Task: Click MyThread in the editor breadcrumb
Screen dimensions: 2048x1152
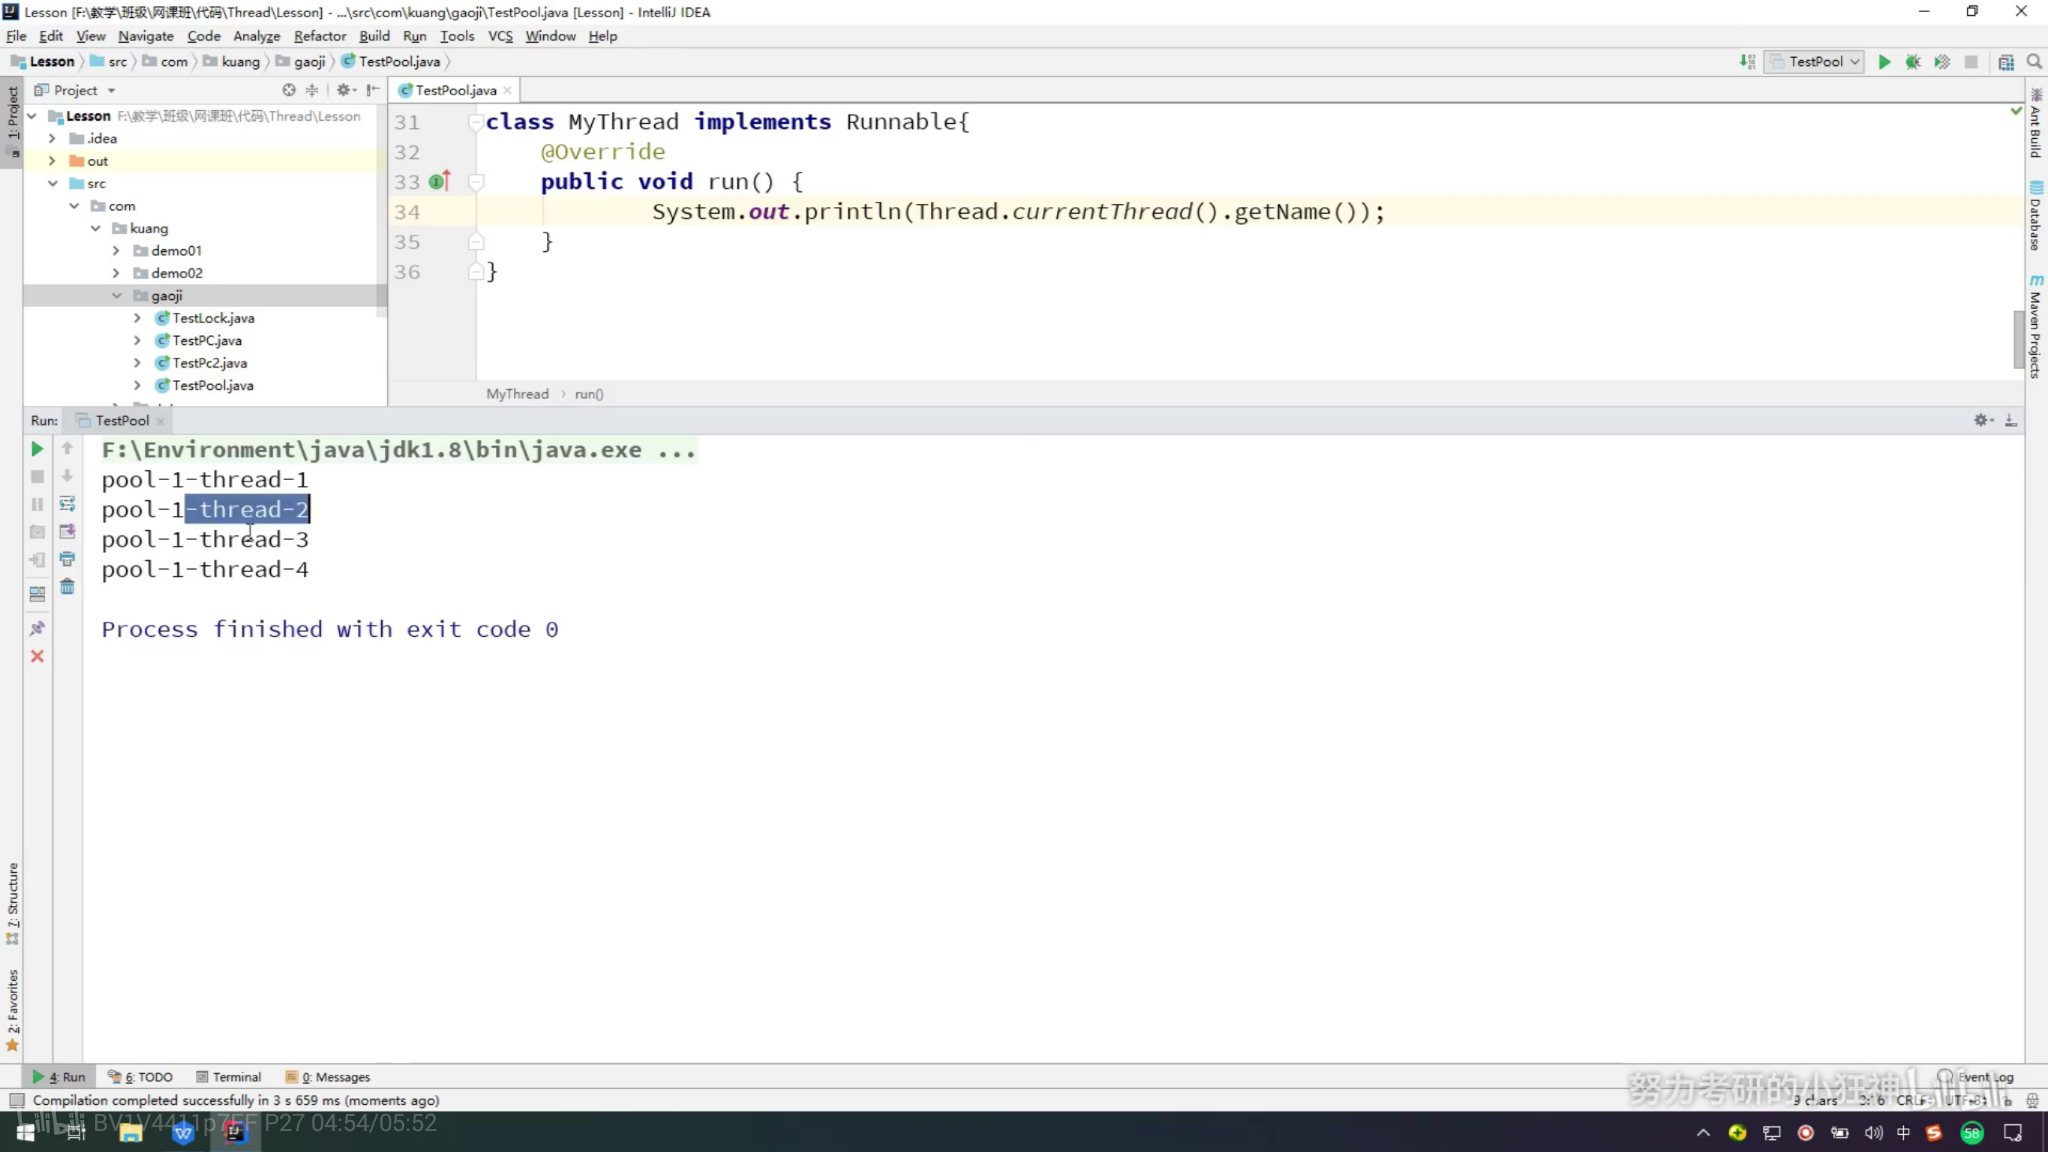Action: click(x=517, y=394)
